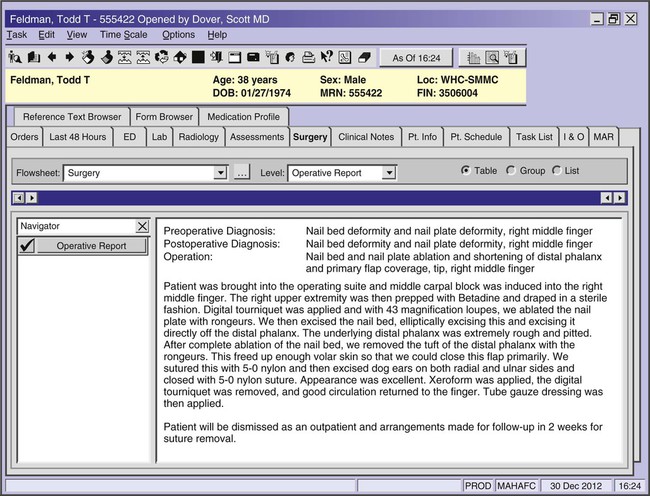Click the As Of 16:24 button

[x=416, y=58]
